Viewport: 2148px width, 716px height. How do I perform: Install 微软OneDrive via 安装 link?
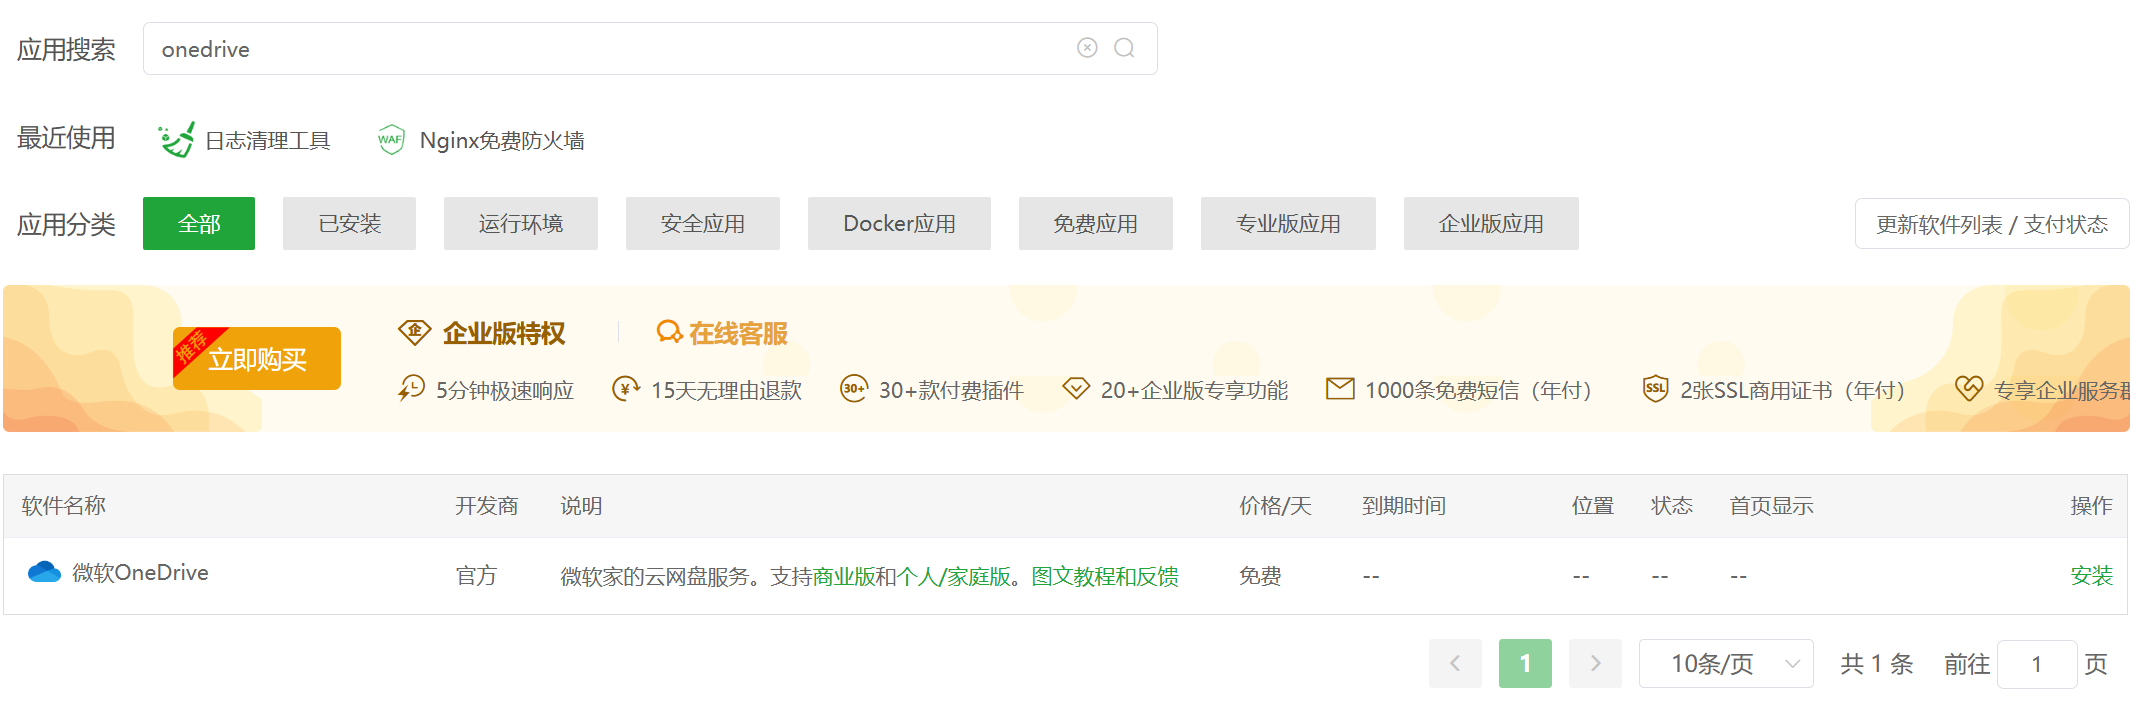[x=2091, y=575]
